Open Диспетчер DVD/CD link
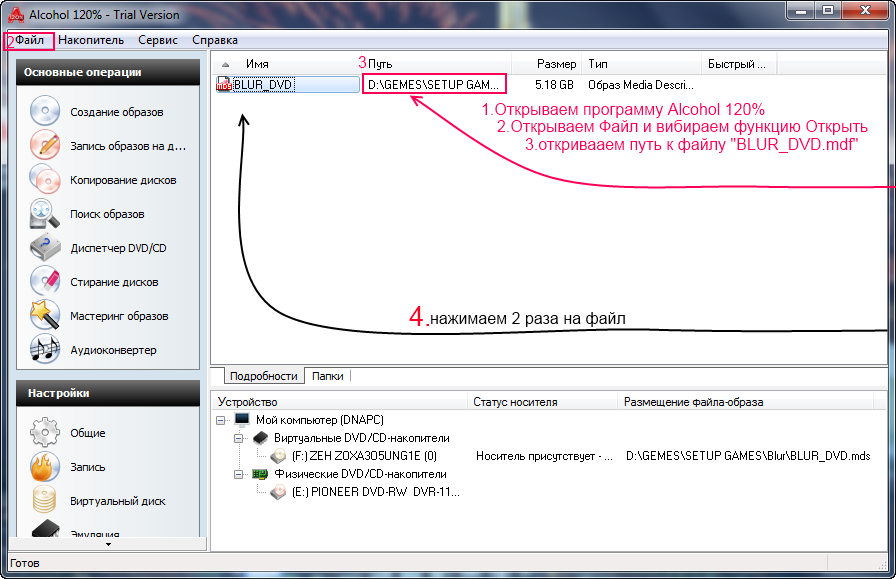This screenshot has height=579, width=896. tap(118, 248)
